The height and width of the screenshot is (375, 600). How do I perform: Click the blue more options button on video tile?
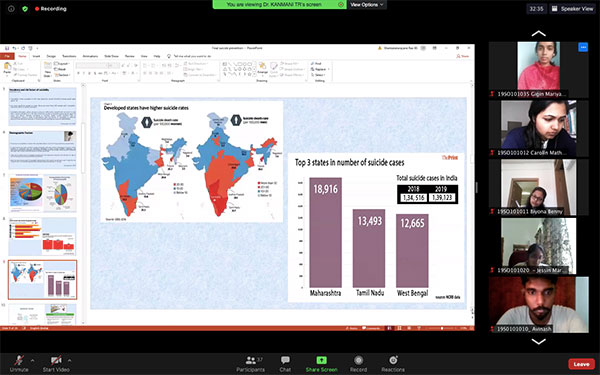pos(583,47)
